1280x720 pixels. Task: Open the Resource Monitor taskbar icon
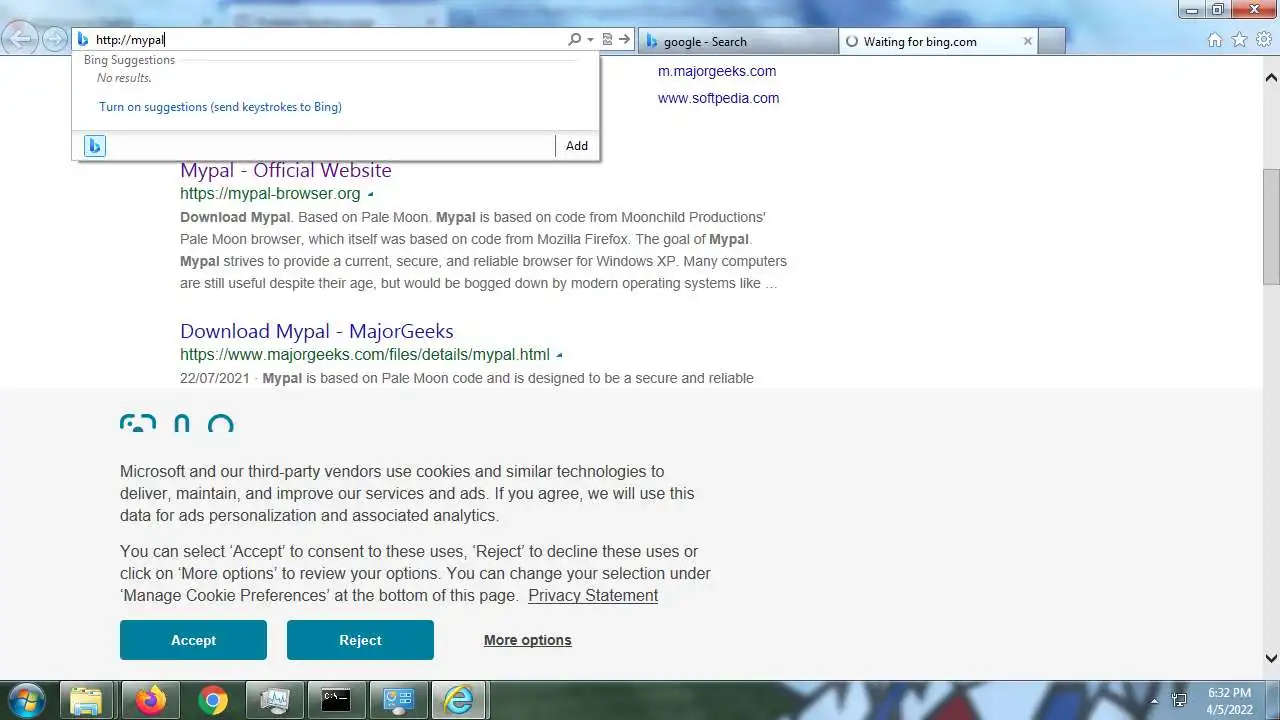(x=274, y=700)
